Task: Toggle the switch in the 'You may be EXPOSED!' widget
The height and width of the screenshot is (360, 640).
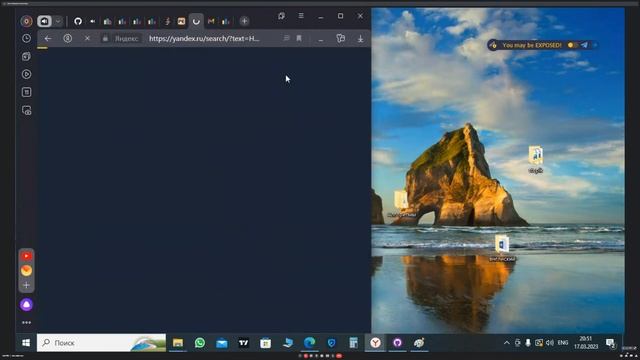Action: tap(573, 45)
